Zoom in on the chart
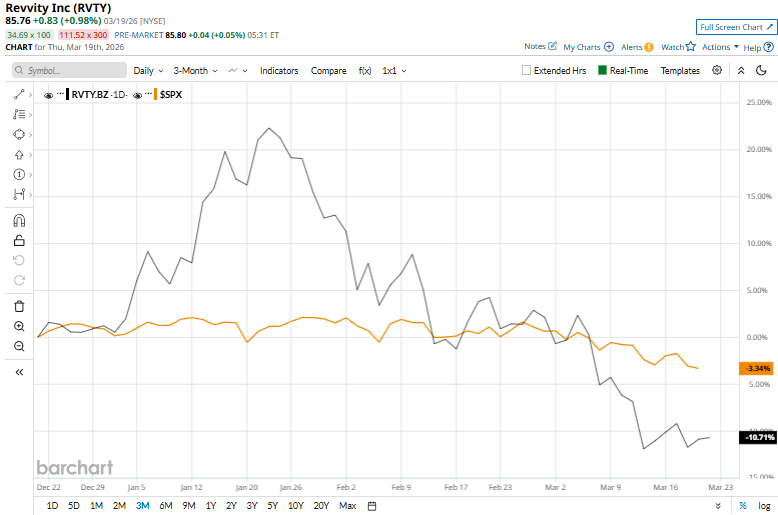 click(x=19, y=326)
